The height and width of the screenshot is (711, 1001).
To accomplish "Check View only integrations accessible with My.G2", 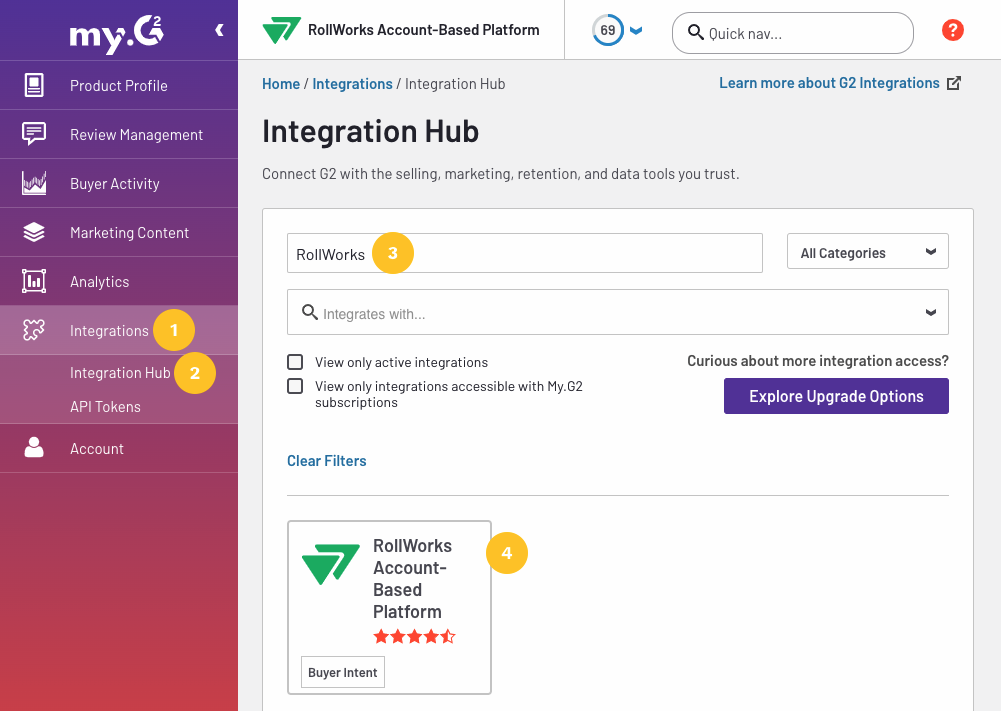I will (295, 386).
